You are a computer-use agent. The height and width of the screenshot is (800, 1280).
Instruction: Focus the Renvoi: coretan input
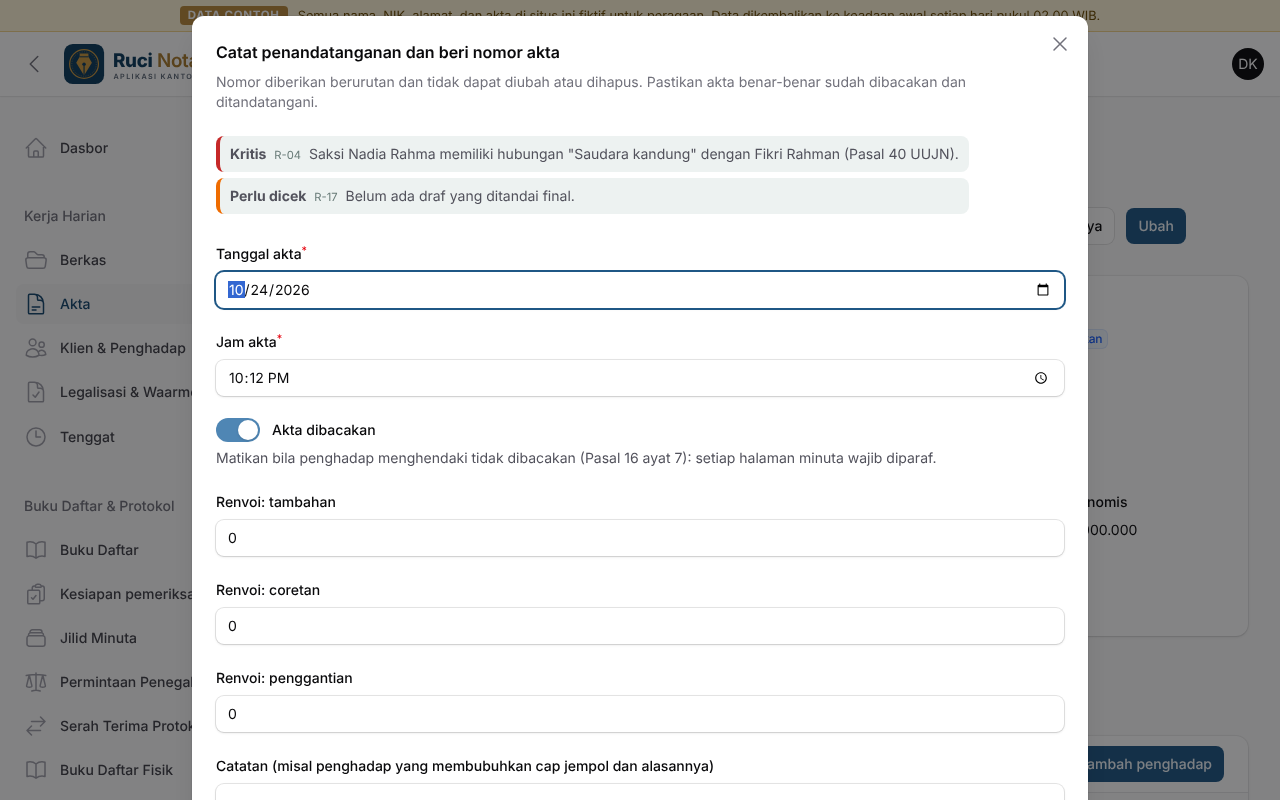pos(640,626)
